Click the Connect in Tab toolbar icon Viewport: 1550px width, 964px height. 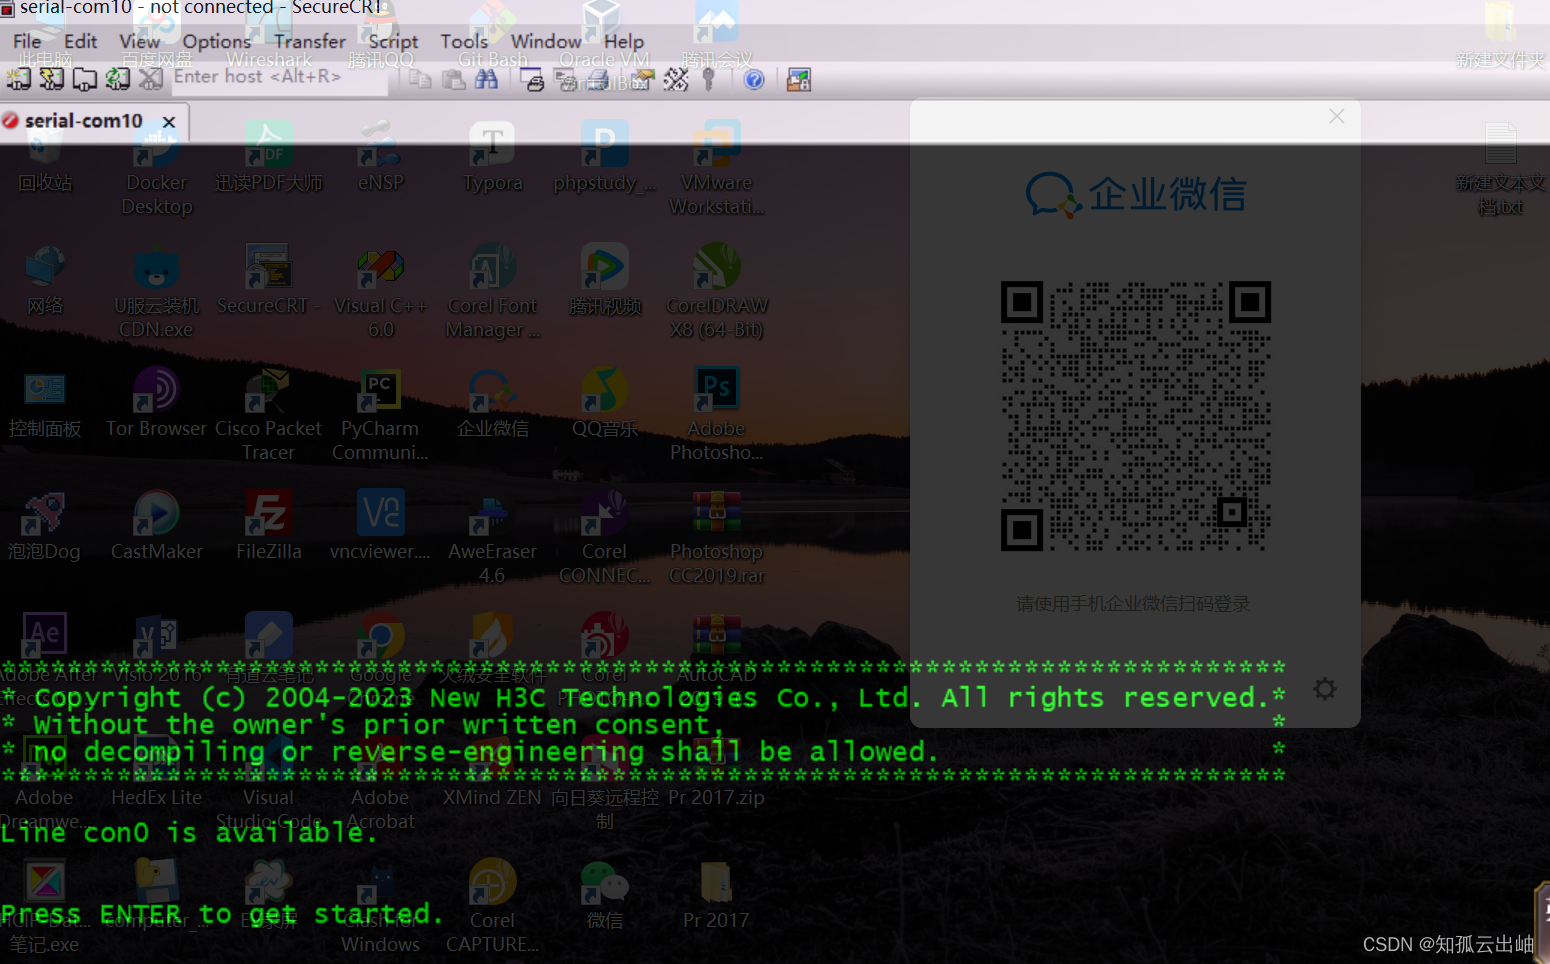click(x=85, y=79)
